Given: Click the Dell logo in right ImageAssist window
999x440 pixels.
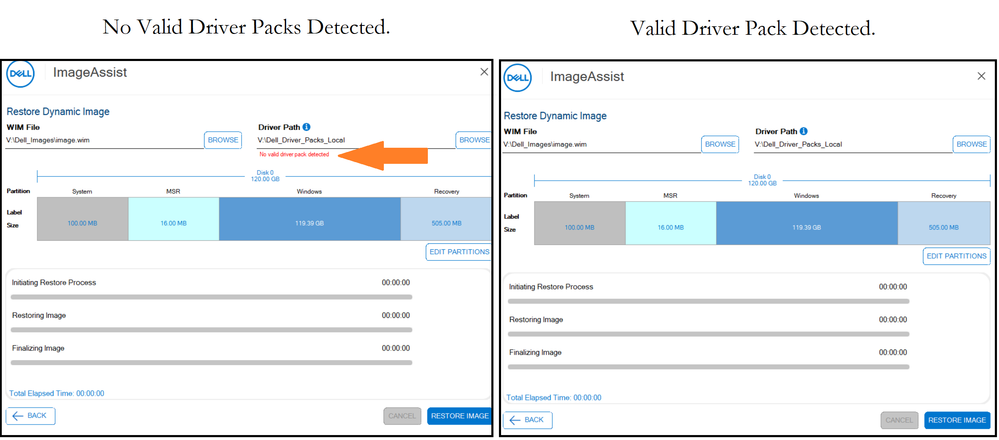Looking at the screenshot, I should [x=517, y=78].
